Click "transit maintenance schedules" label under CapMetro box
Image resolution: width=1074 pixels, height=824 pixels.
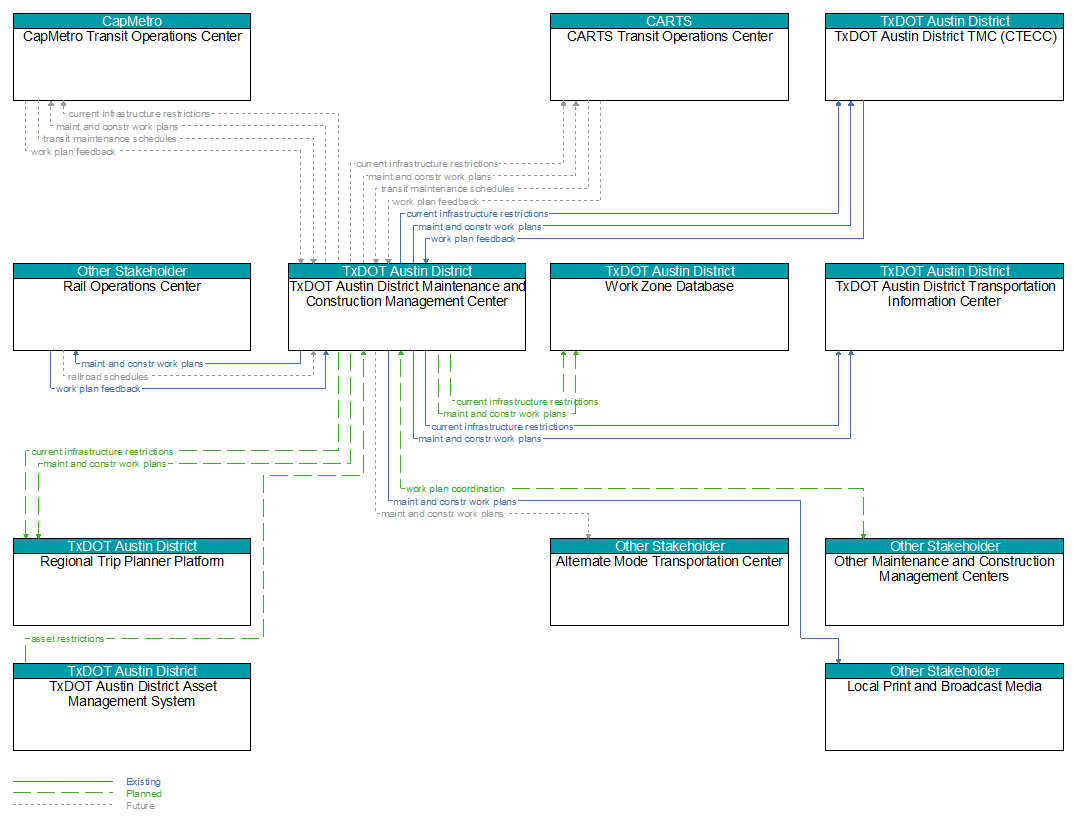[110, 139]
